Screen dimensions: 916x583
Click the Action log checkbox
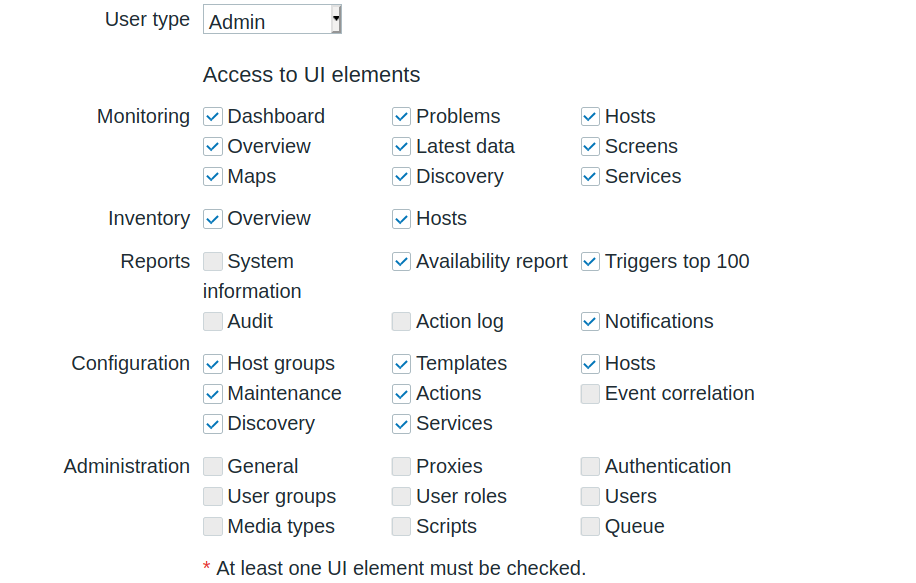point(401,322)
